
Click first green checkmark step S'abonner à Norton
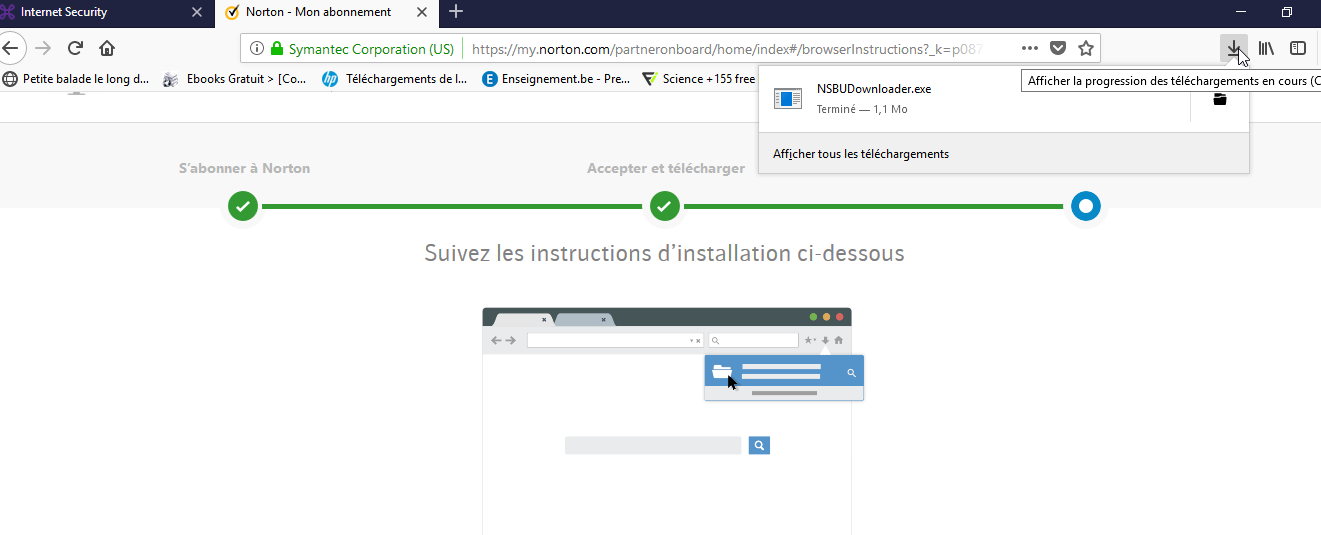(x=243, y=207)
